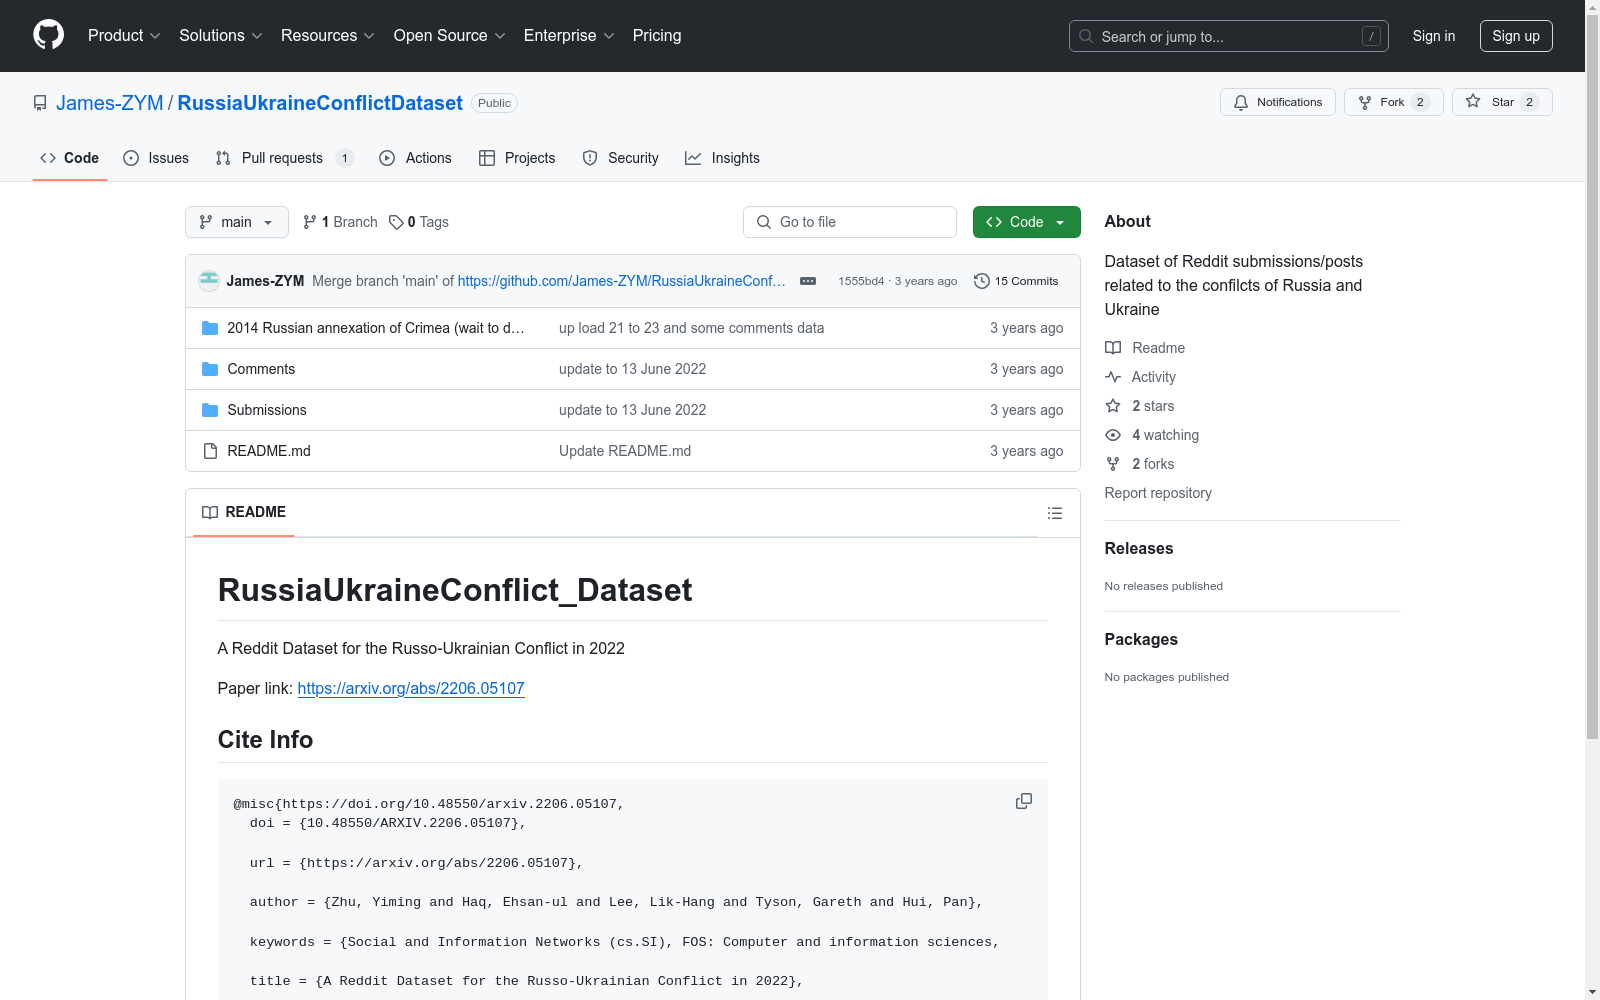This screenshot has height=1000, width=1600.
Task: Open the James-ZYM owner profile link
Action: point(110,103)
